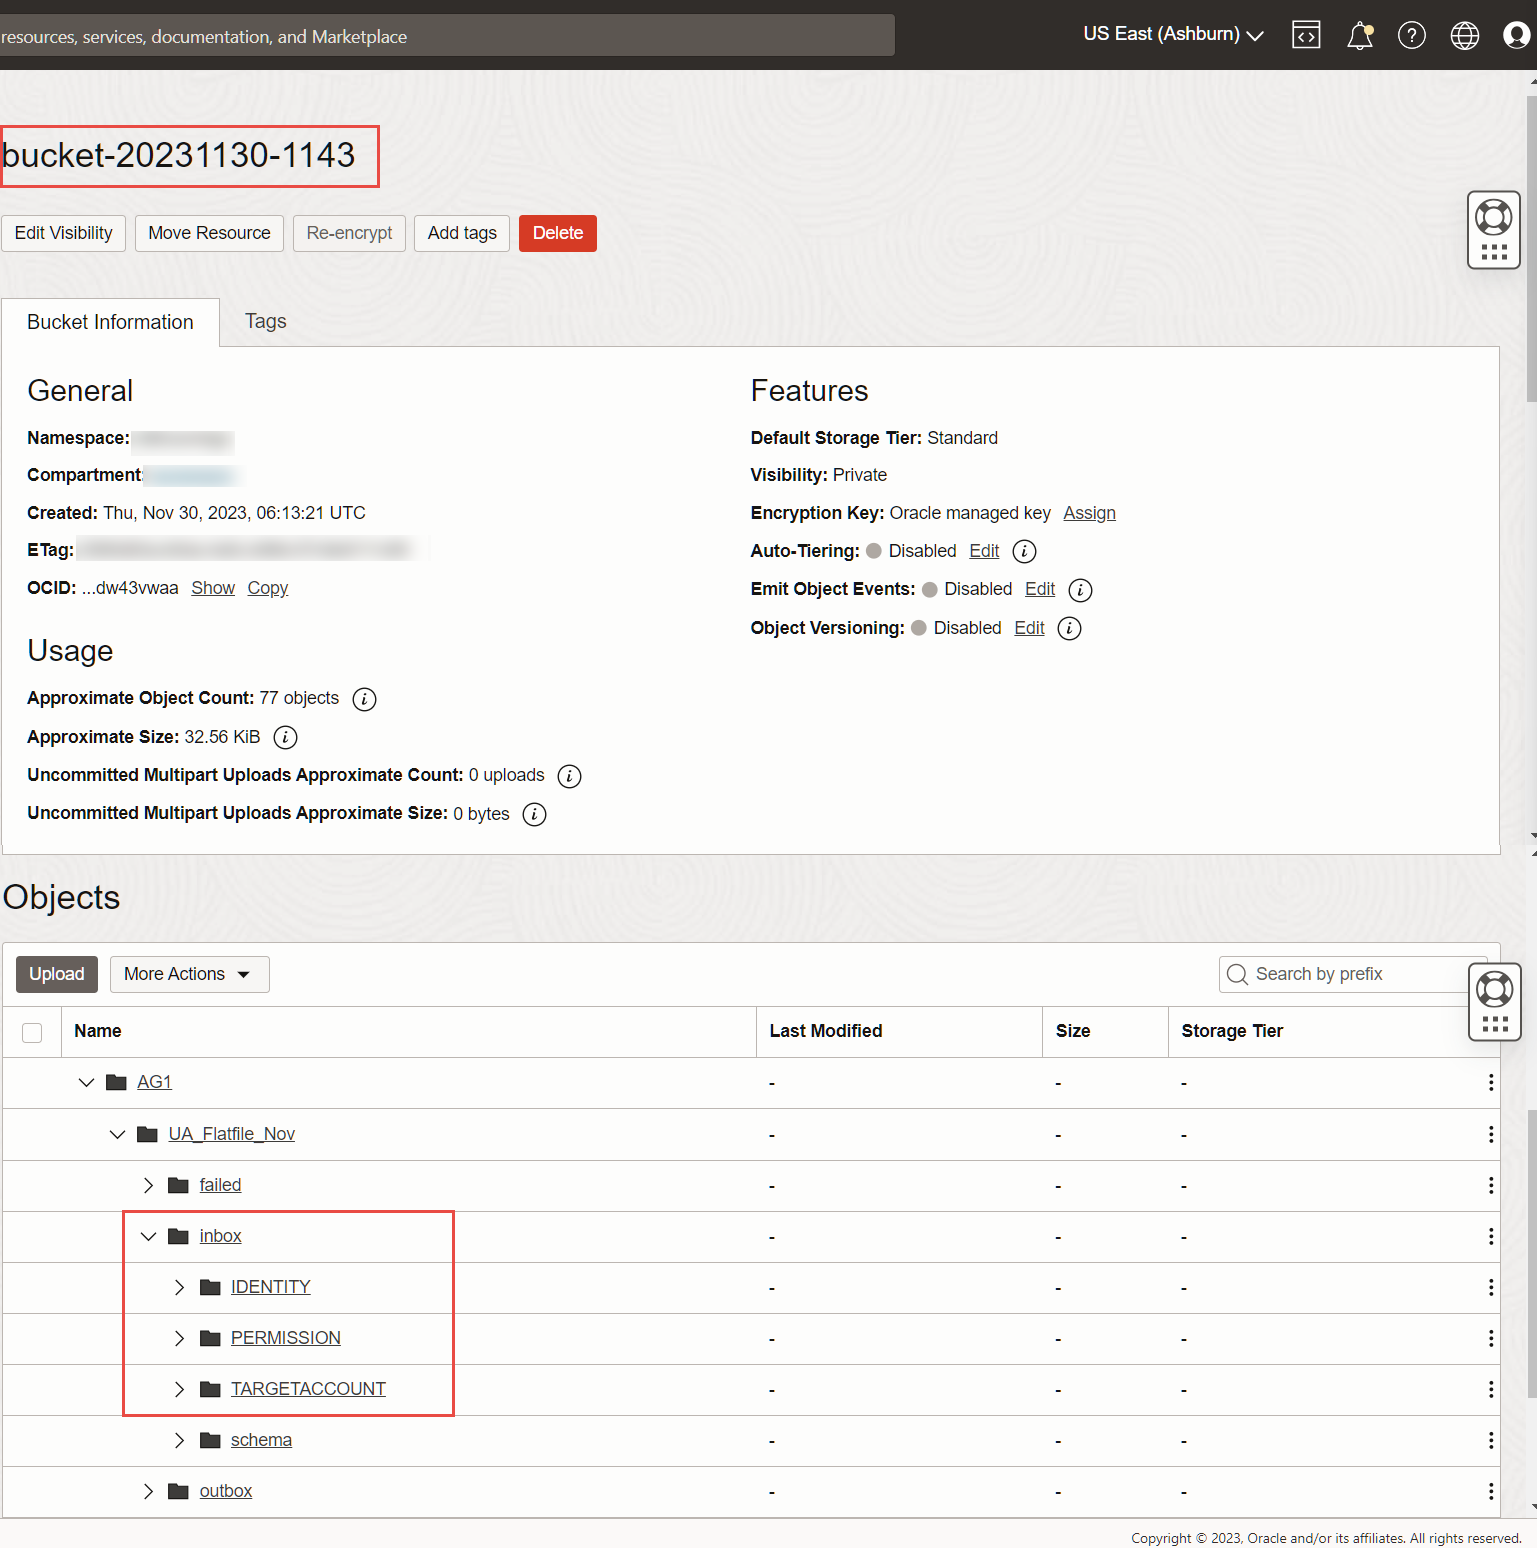Click the top search bar for resources and services
This screenshot has height=1548, width=1537.
pos(447,36)
